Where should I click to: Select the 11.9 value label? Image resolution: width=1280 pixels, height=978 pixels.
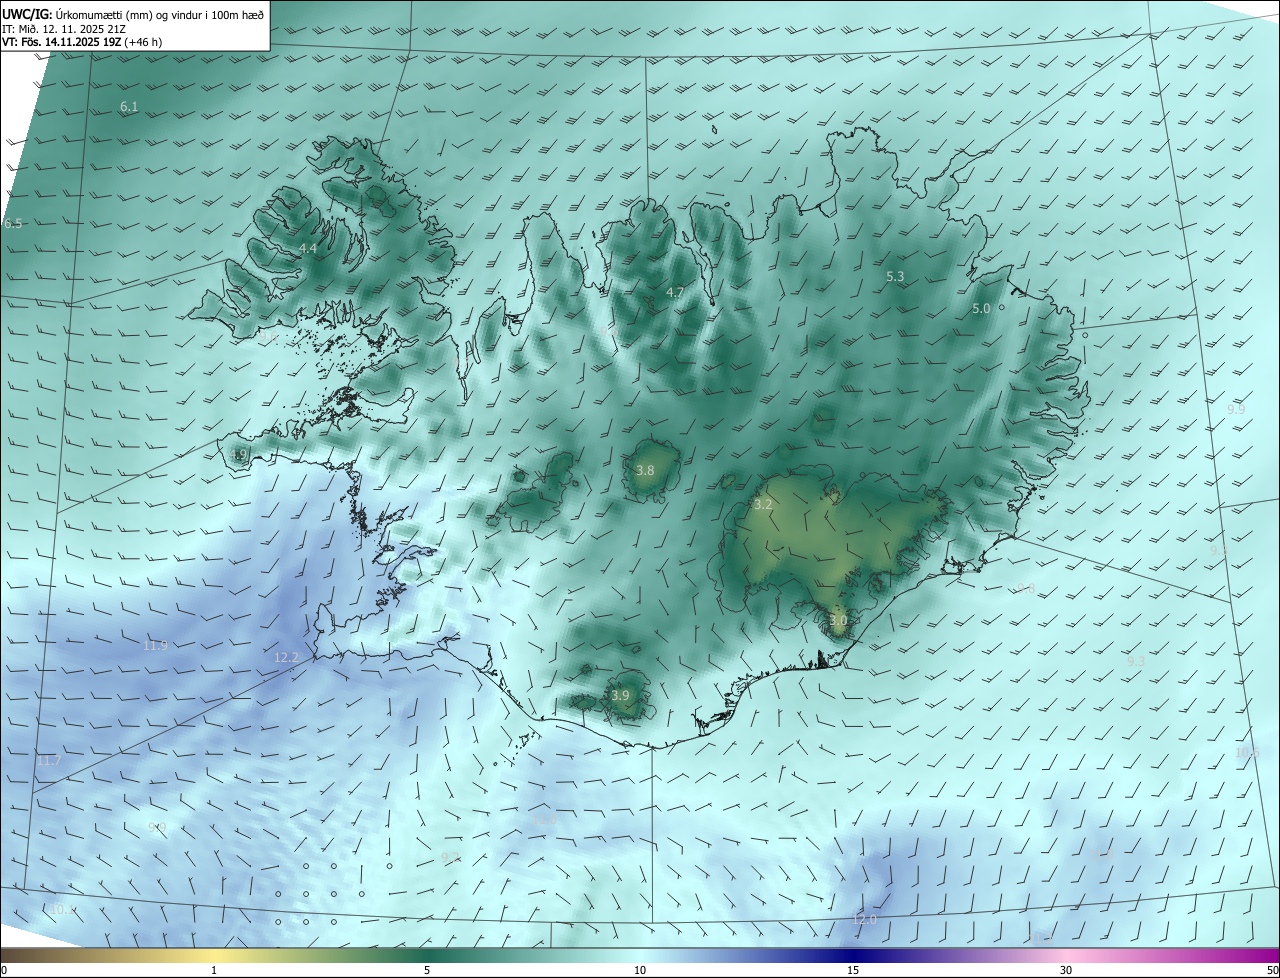[155, 646]
